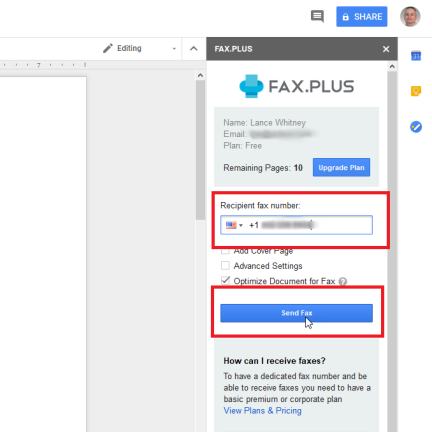
Task: Open the Google Calendar side panel icon
Action: pyautogui.click(x=416, y=56)
